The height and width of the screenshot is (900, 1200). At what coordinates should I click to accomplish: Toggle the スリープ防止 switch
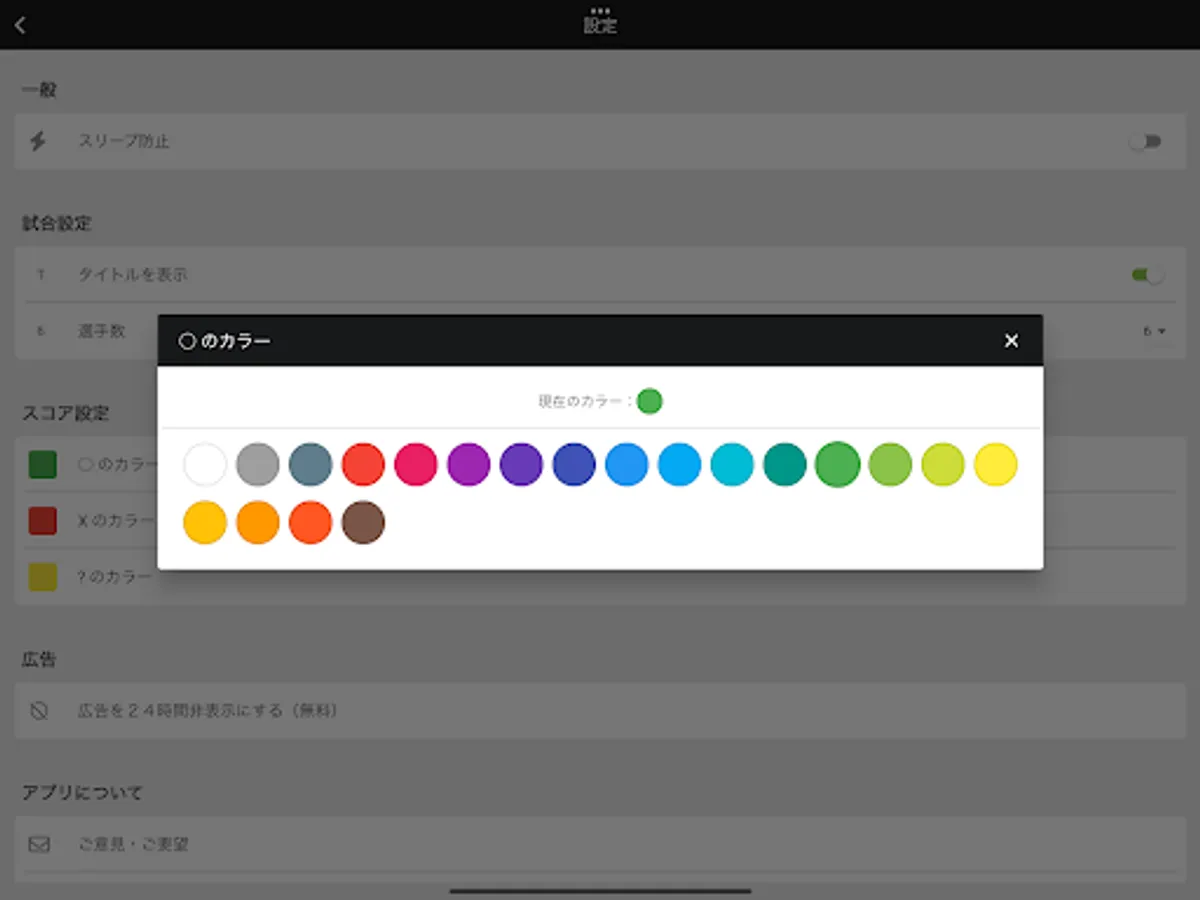pos(1146,141)
